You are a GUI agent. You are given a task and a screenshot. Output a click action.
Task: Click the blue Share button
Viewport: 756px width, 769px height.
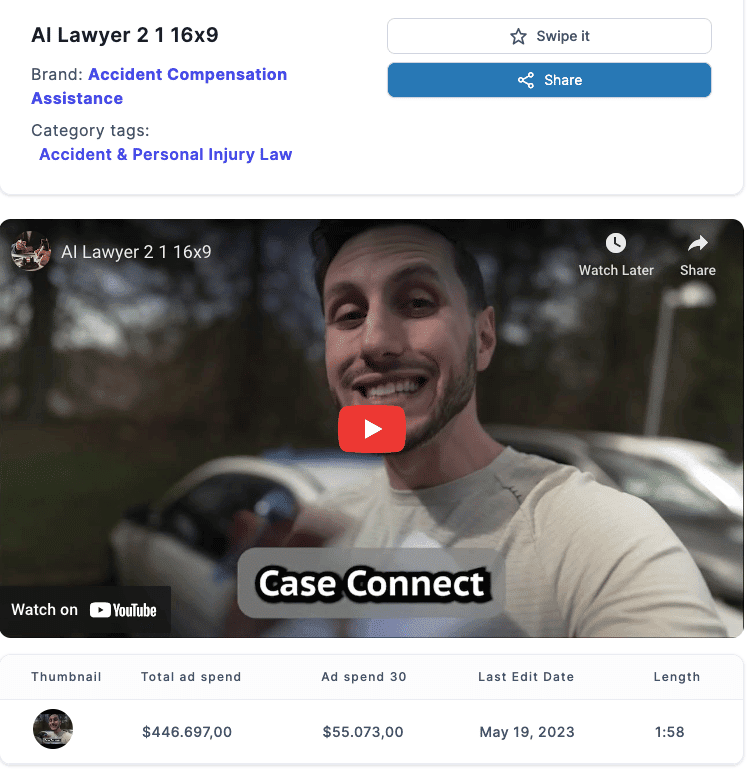point(549,80)
